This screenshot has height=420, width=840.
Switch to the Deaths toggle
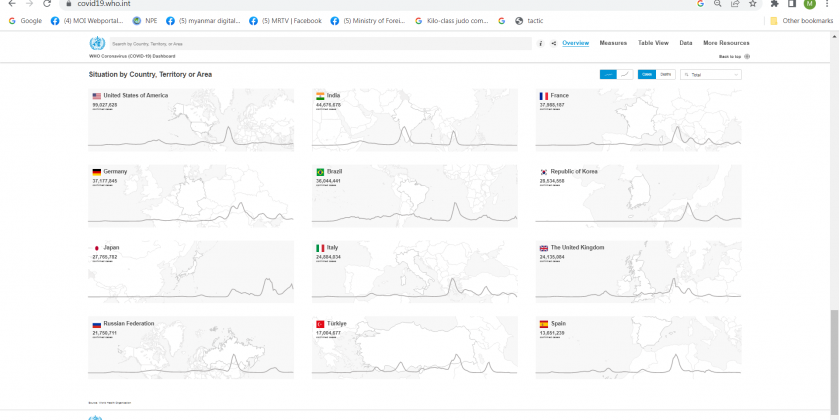click(x=665, y=74)
